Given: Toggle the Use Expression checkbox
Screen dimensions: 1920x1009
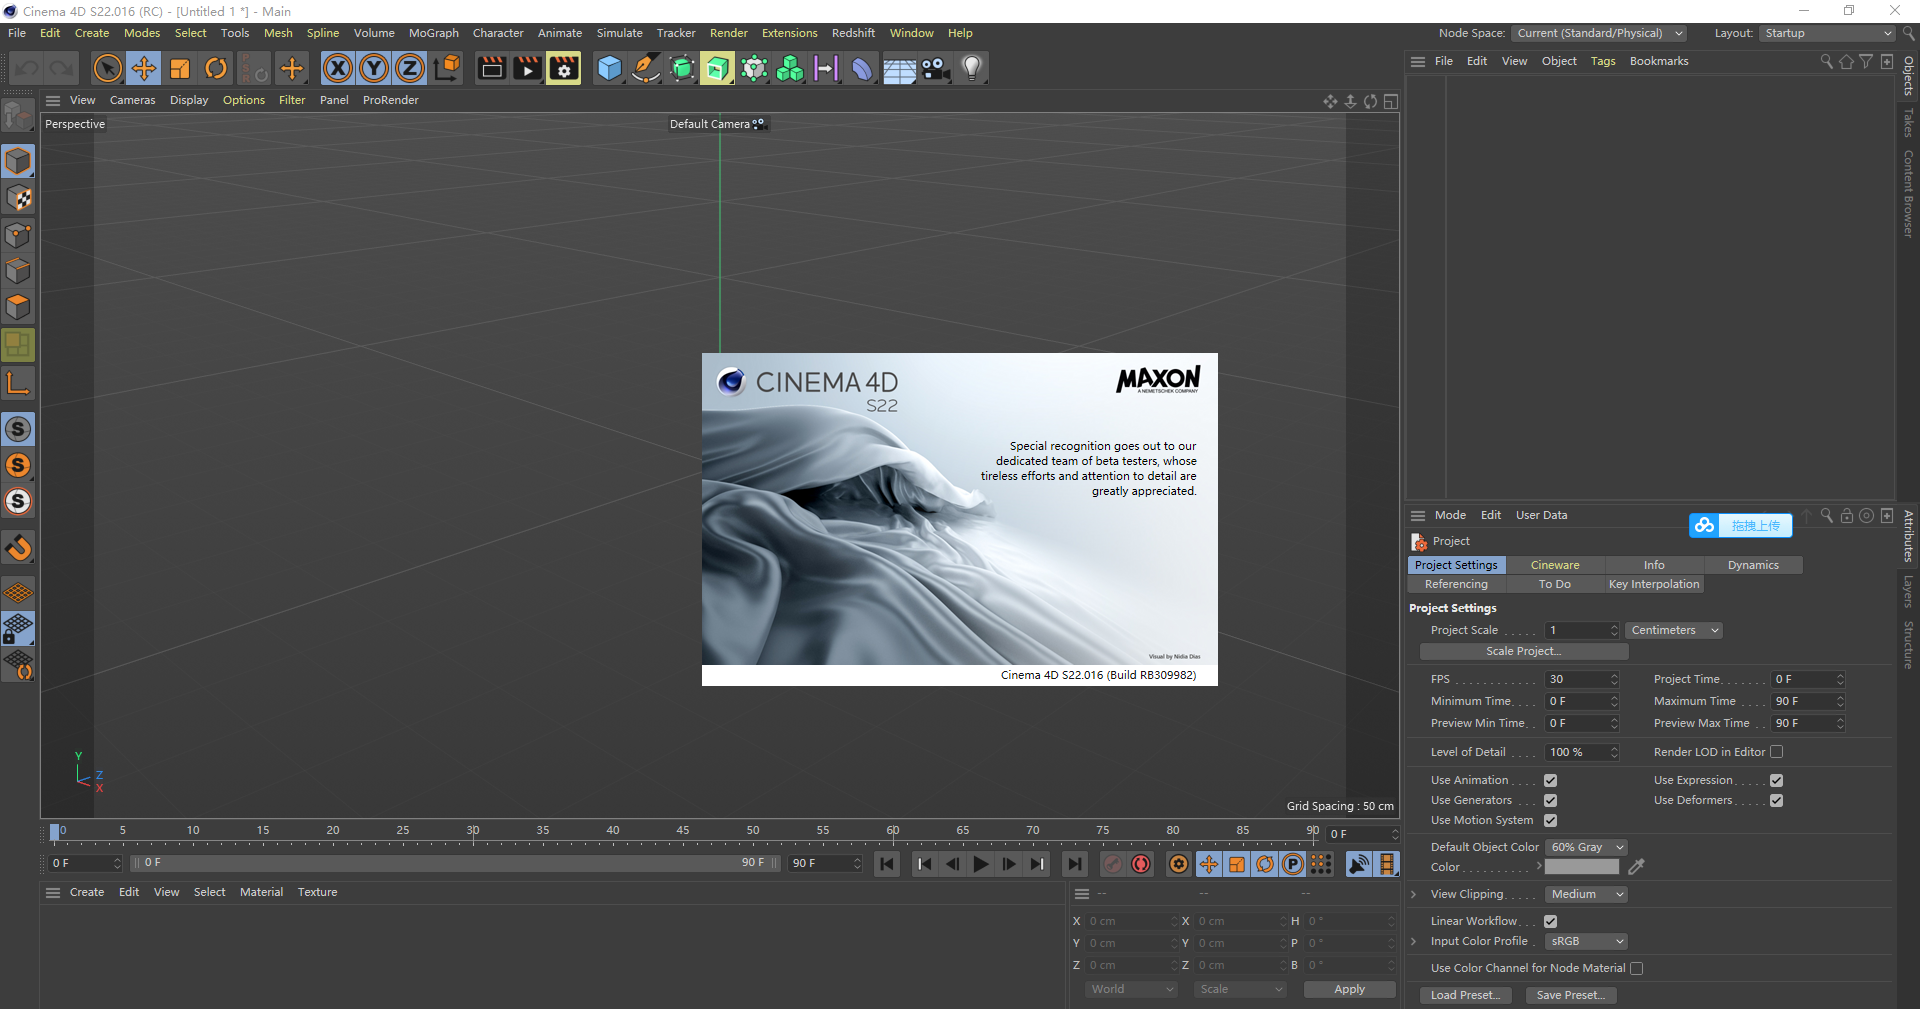Looking at the screenshot, I should pyautogui.click(x=1776, y=780).
